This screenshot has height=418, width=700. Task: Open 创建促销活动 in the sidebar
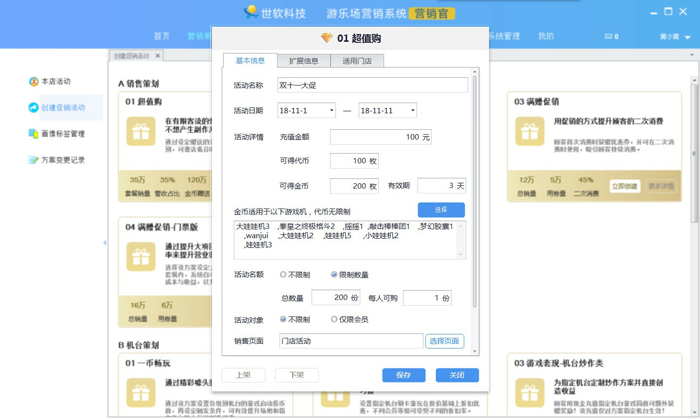pos(33,108)
